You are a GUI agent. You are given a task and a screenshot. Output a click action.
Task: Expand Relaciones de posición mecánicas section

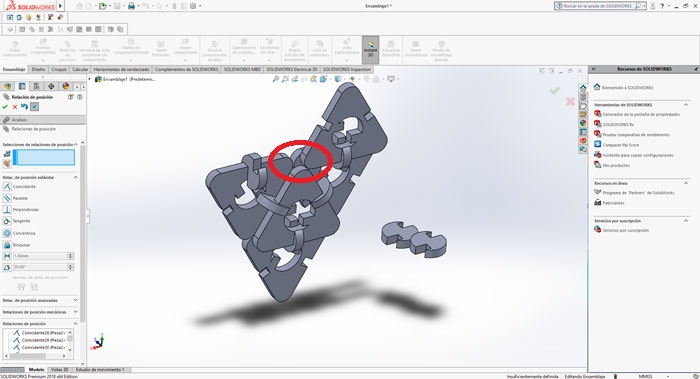(x=75, y=312)
